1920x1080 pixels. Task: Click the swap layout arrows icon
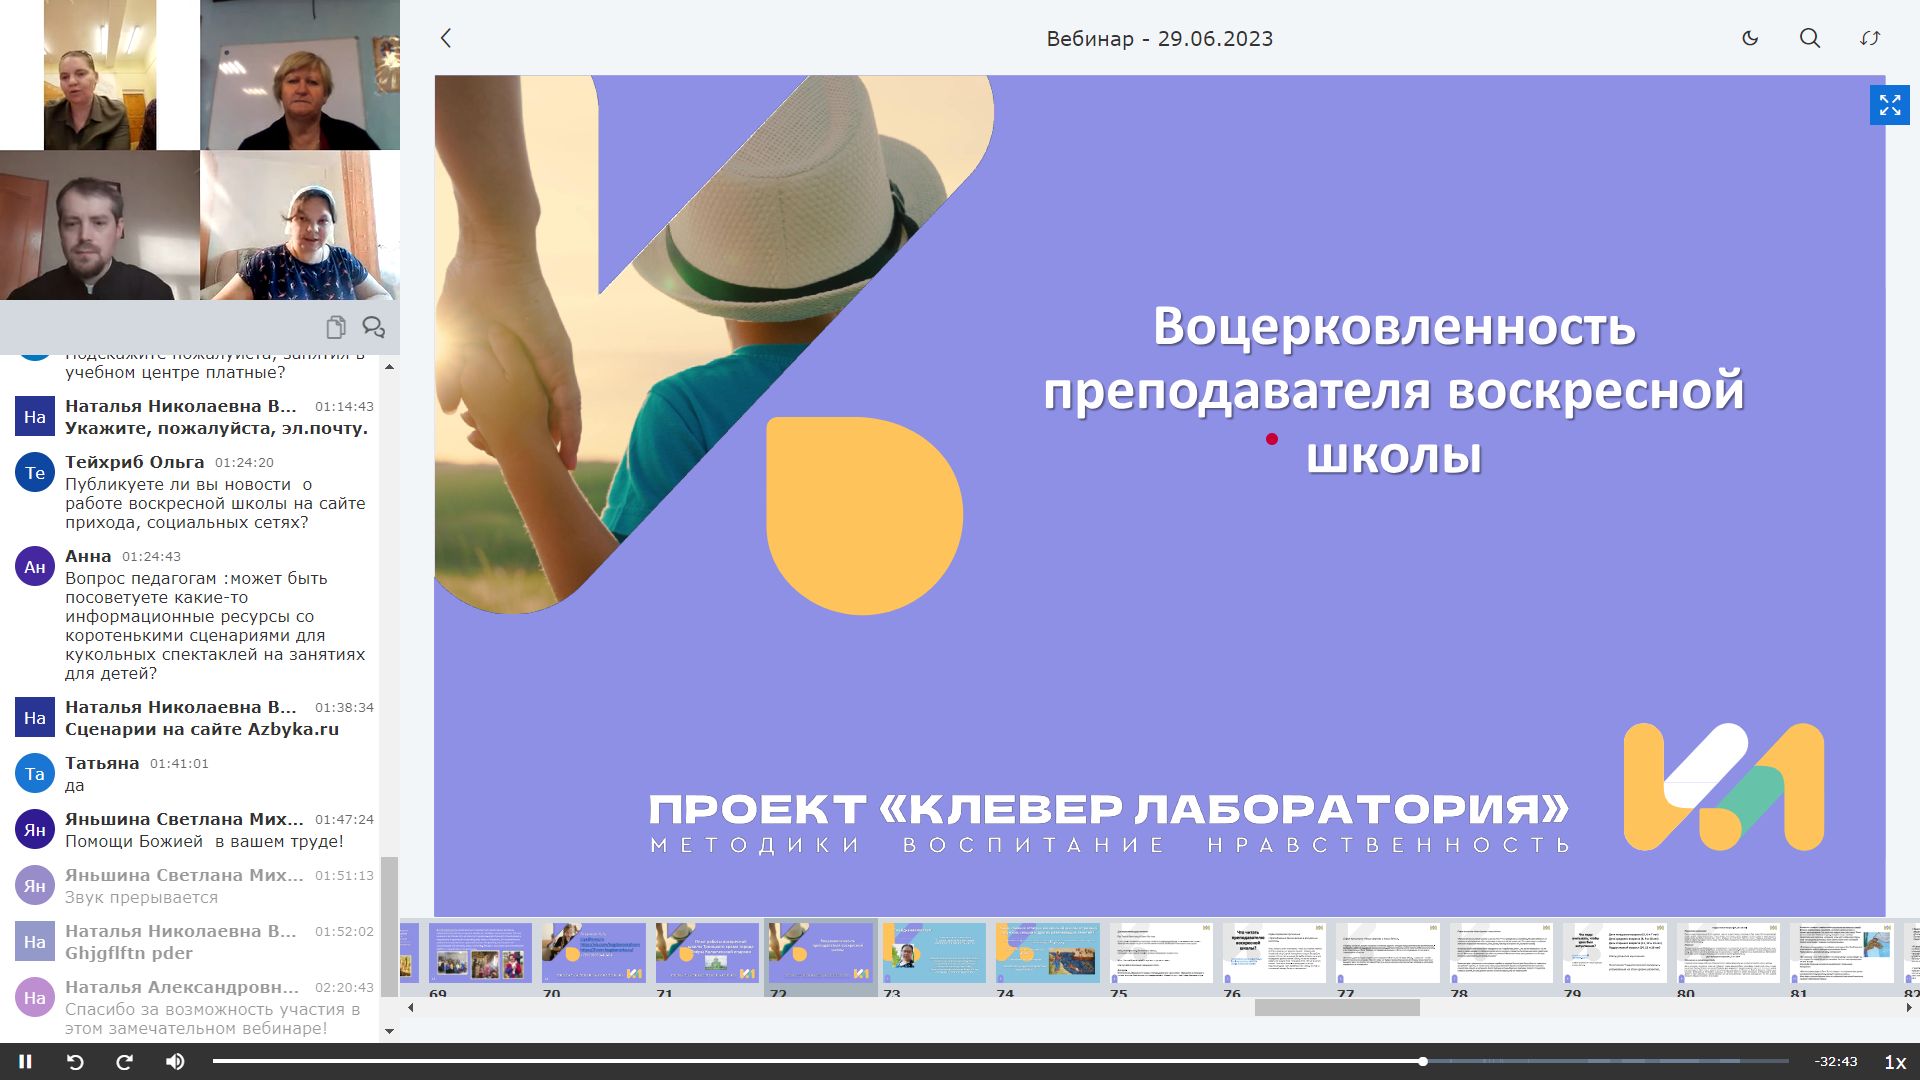pos(1870,38)
